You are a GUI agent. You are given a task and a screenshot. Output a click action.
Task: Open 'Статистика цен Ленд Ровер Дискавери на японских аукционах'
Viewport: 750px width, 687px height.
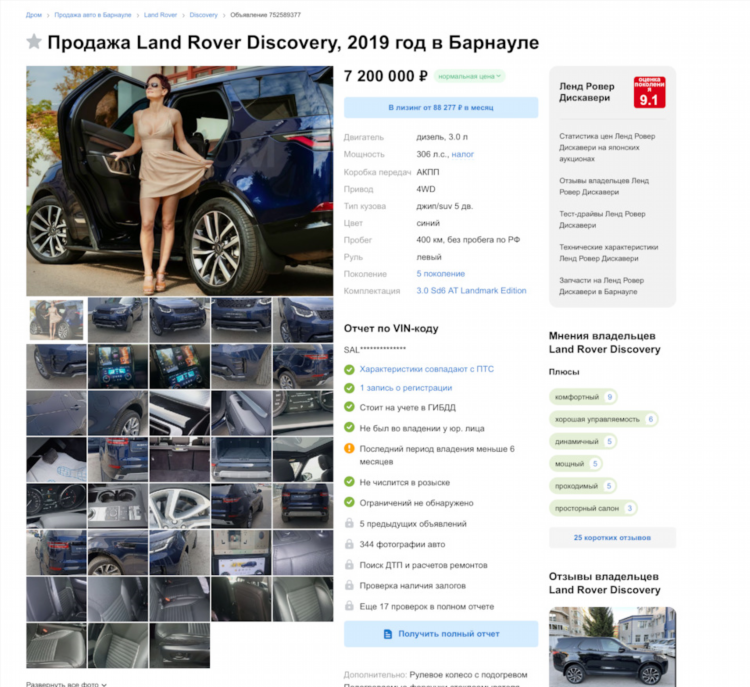tap(607, 147)
